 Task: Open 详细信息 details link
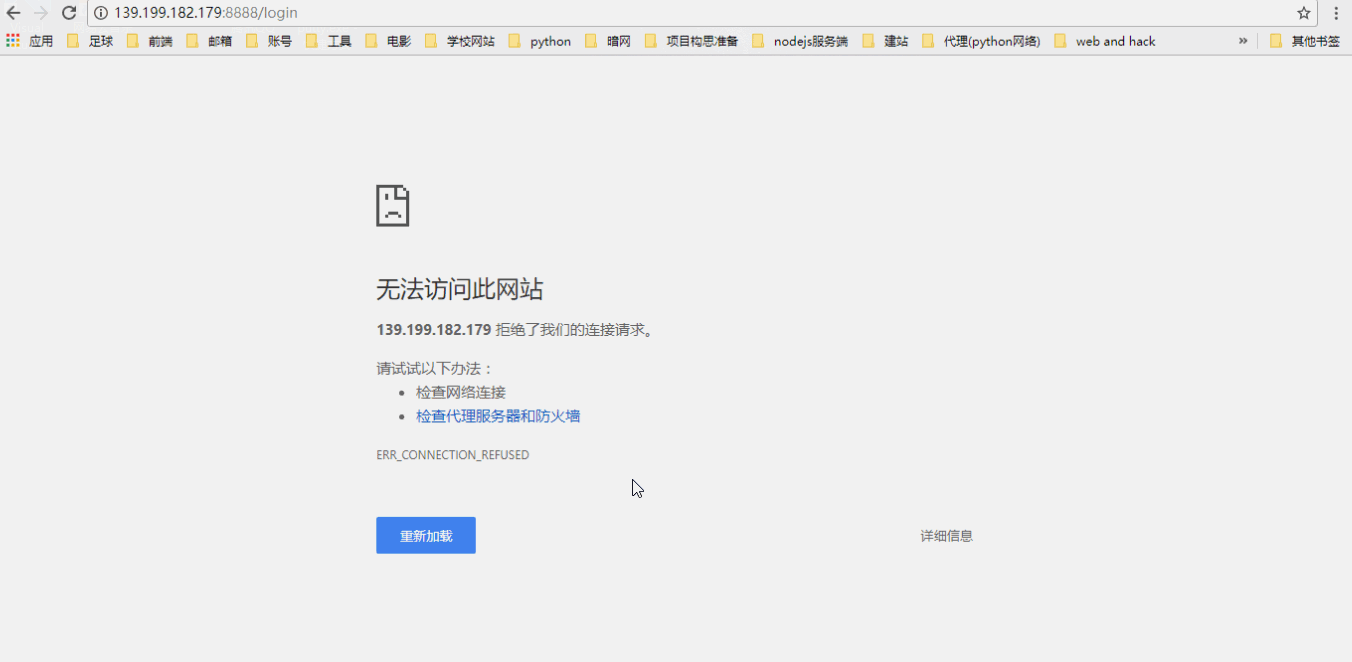(946, 535)
